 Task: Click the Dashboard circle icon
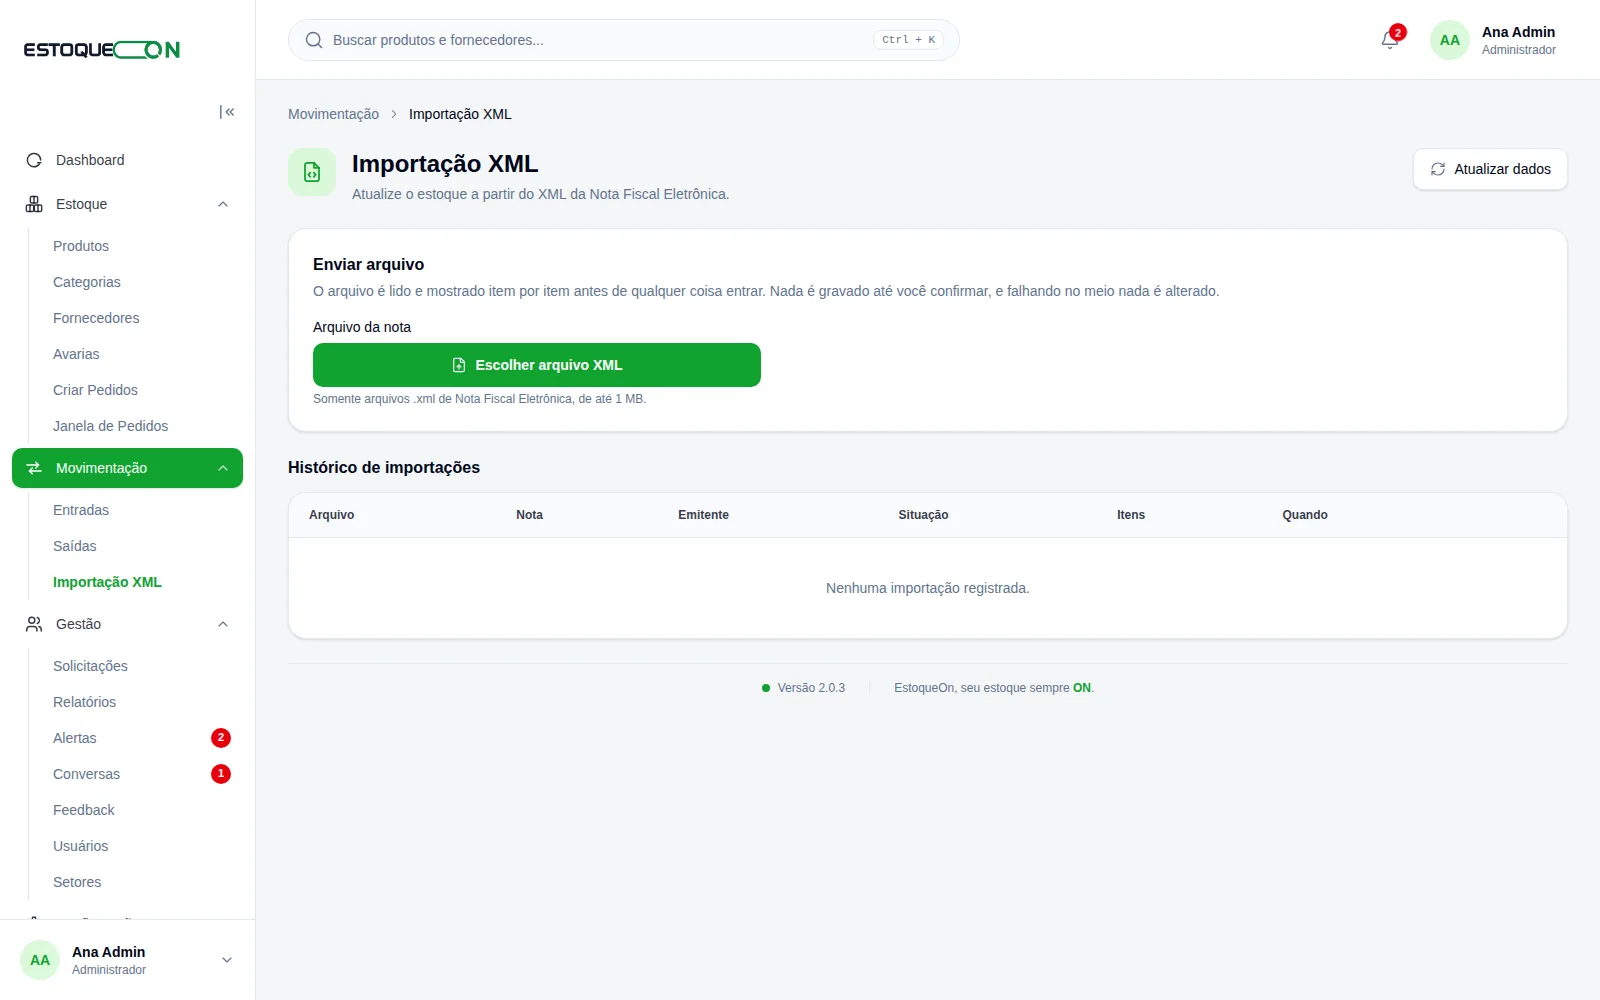click(34, 160)
